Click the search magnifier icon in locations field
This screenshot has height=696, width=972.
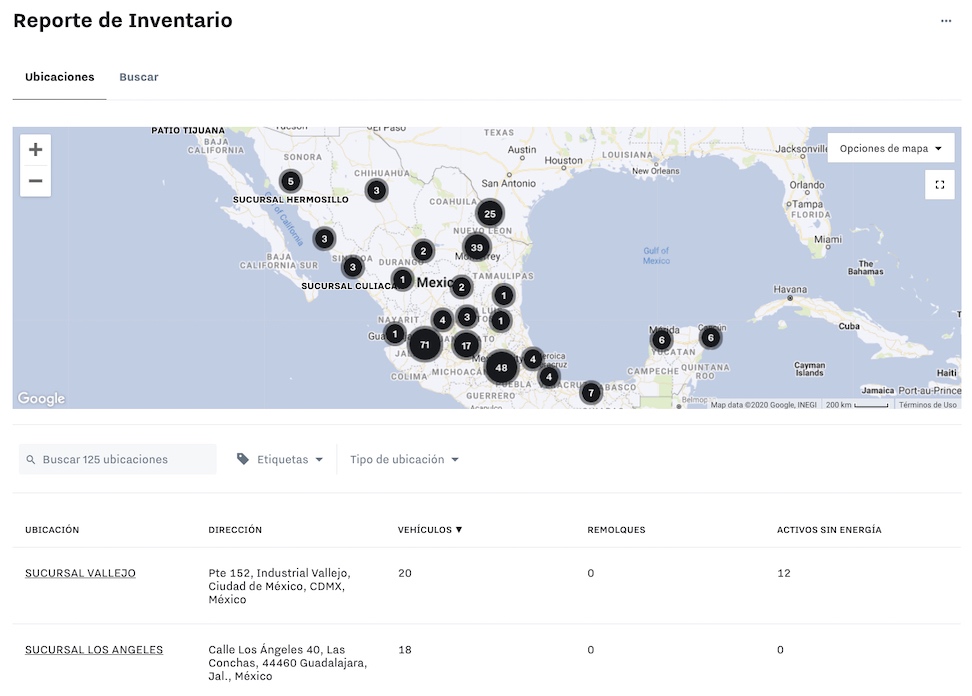(x=30, y=459)
